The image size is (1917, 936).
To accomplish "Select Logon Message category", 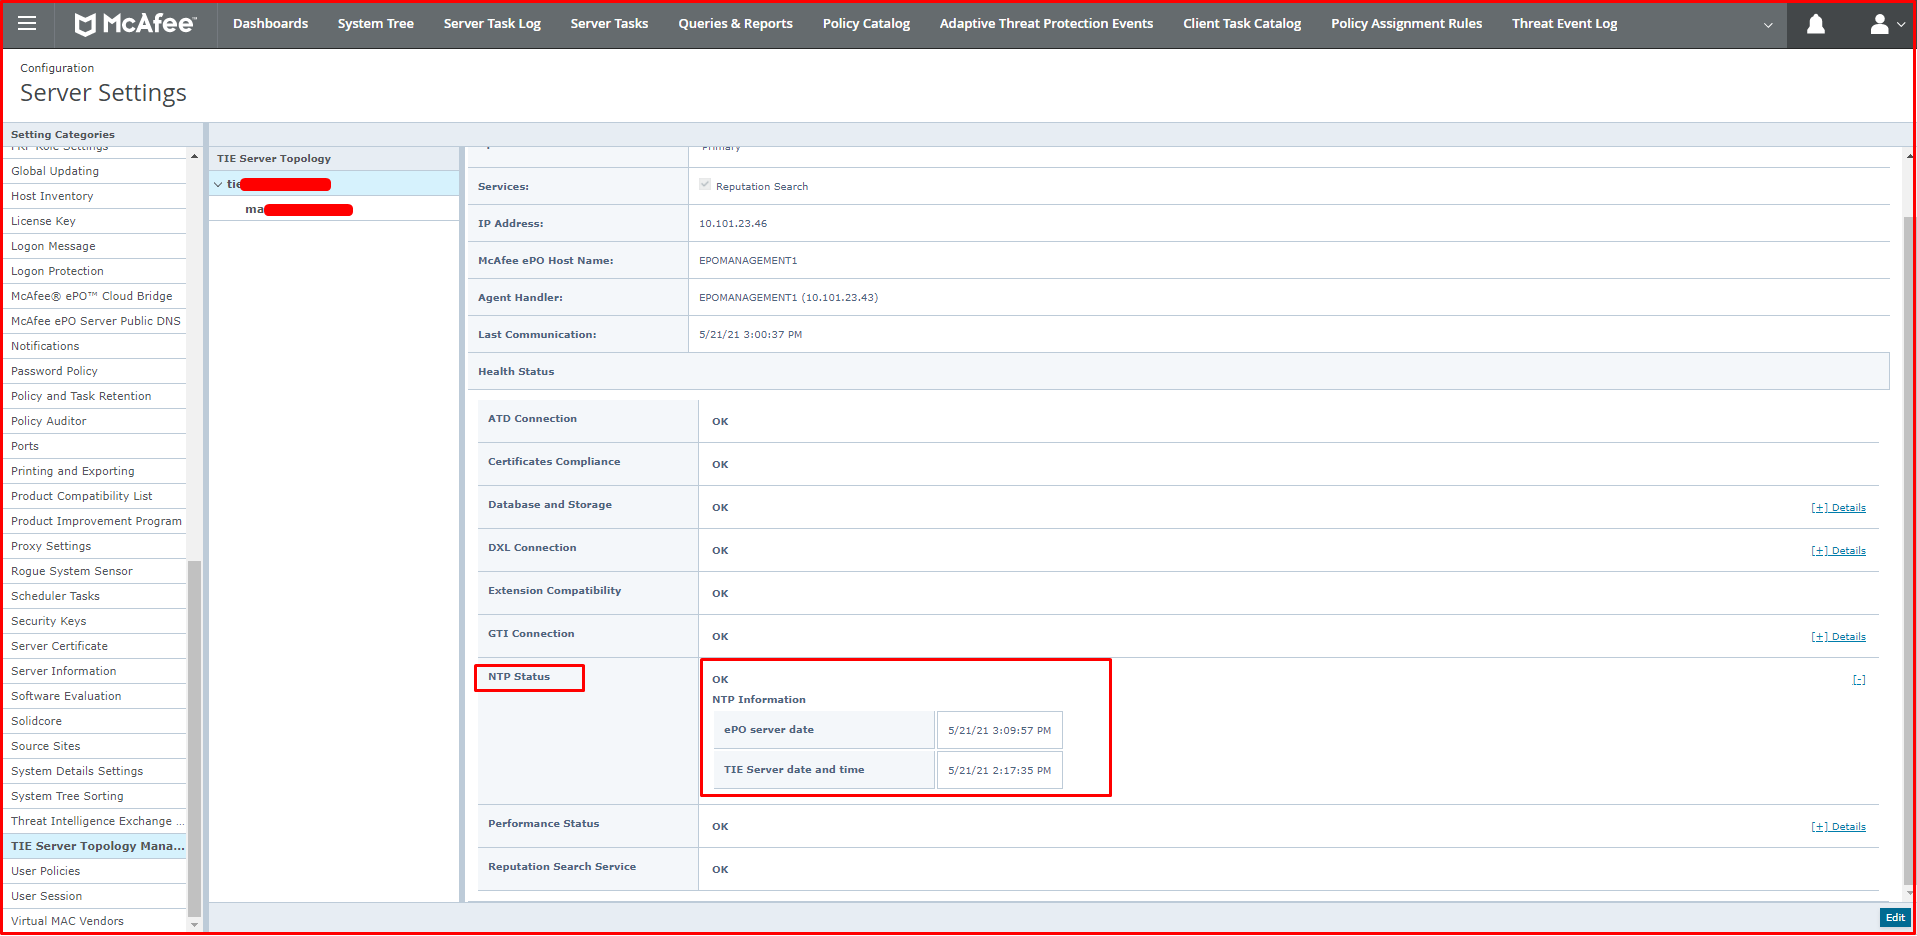I will click(94, 246).
